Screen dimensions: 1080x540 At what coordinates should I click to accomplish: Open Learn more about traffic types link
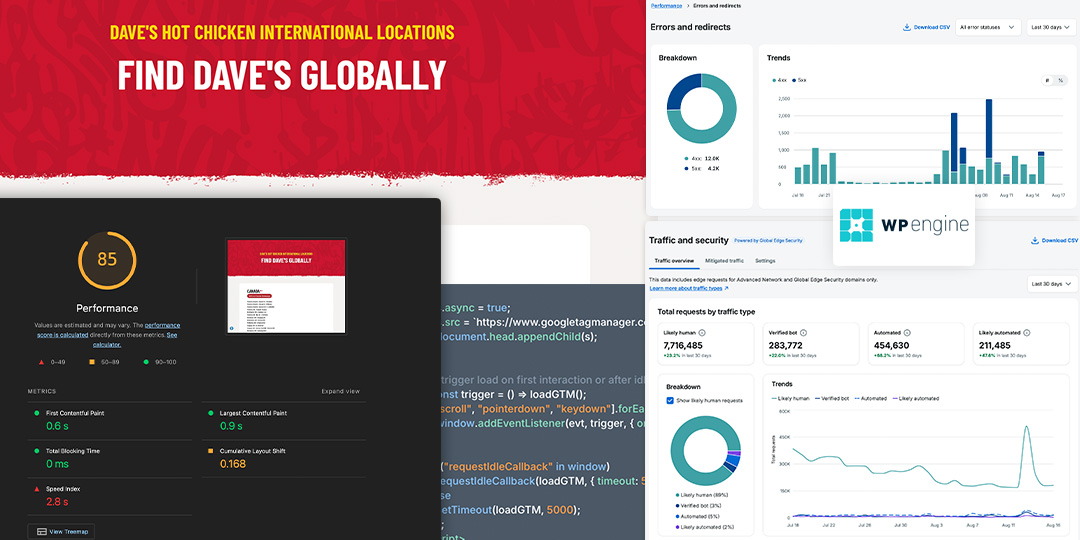(x=686, y=289)
